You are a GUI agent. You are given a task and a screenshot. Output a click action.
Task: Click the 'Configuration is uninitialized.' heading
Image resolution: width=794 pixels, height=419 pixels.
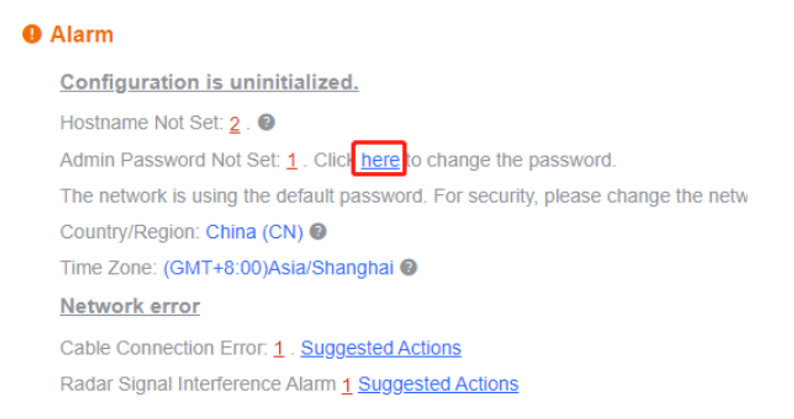point(209,82)
